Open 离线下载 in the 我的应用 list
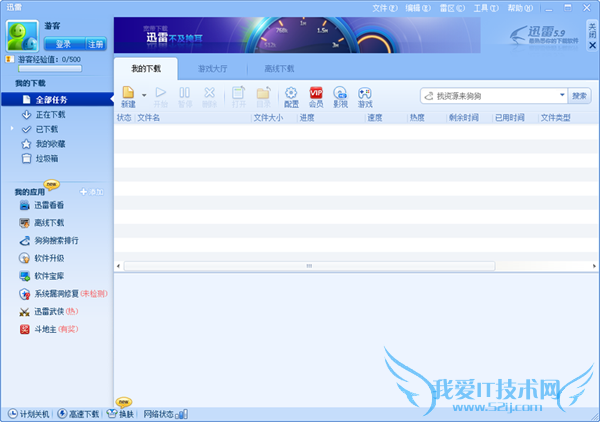 pos(42,223)
